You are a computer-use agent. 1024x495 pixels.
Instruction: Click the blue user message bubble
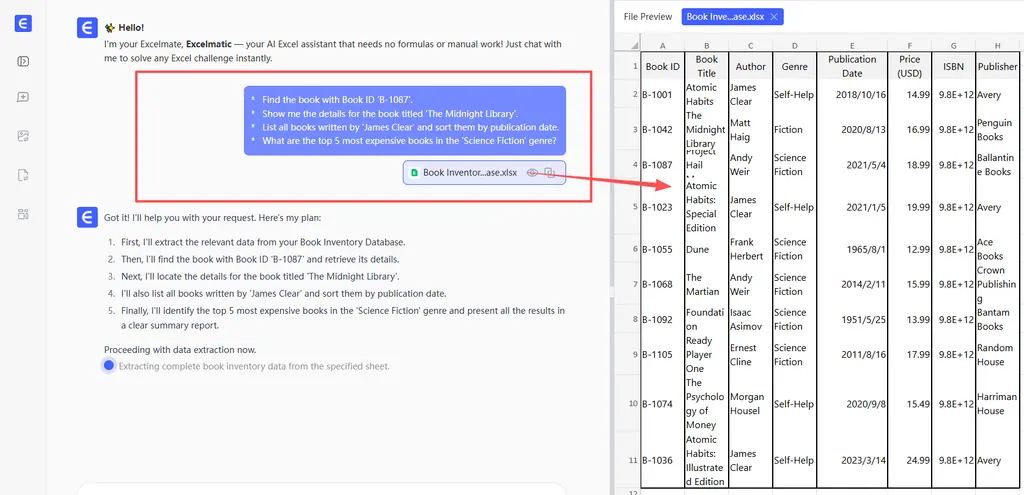405,120
